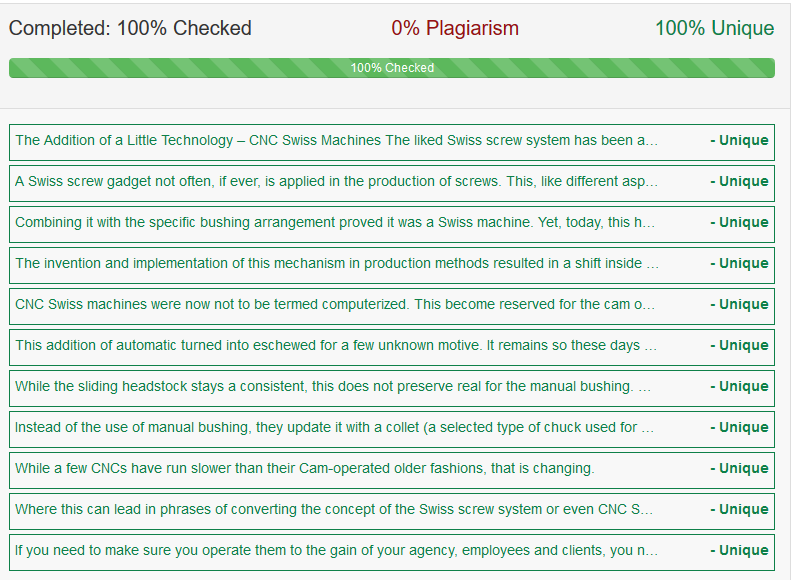Select the sentence "A Swiss screw gadget not often"
Image resolution: width=796 pixels, height=580 pixels.
pos(337,182)
